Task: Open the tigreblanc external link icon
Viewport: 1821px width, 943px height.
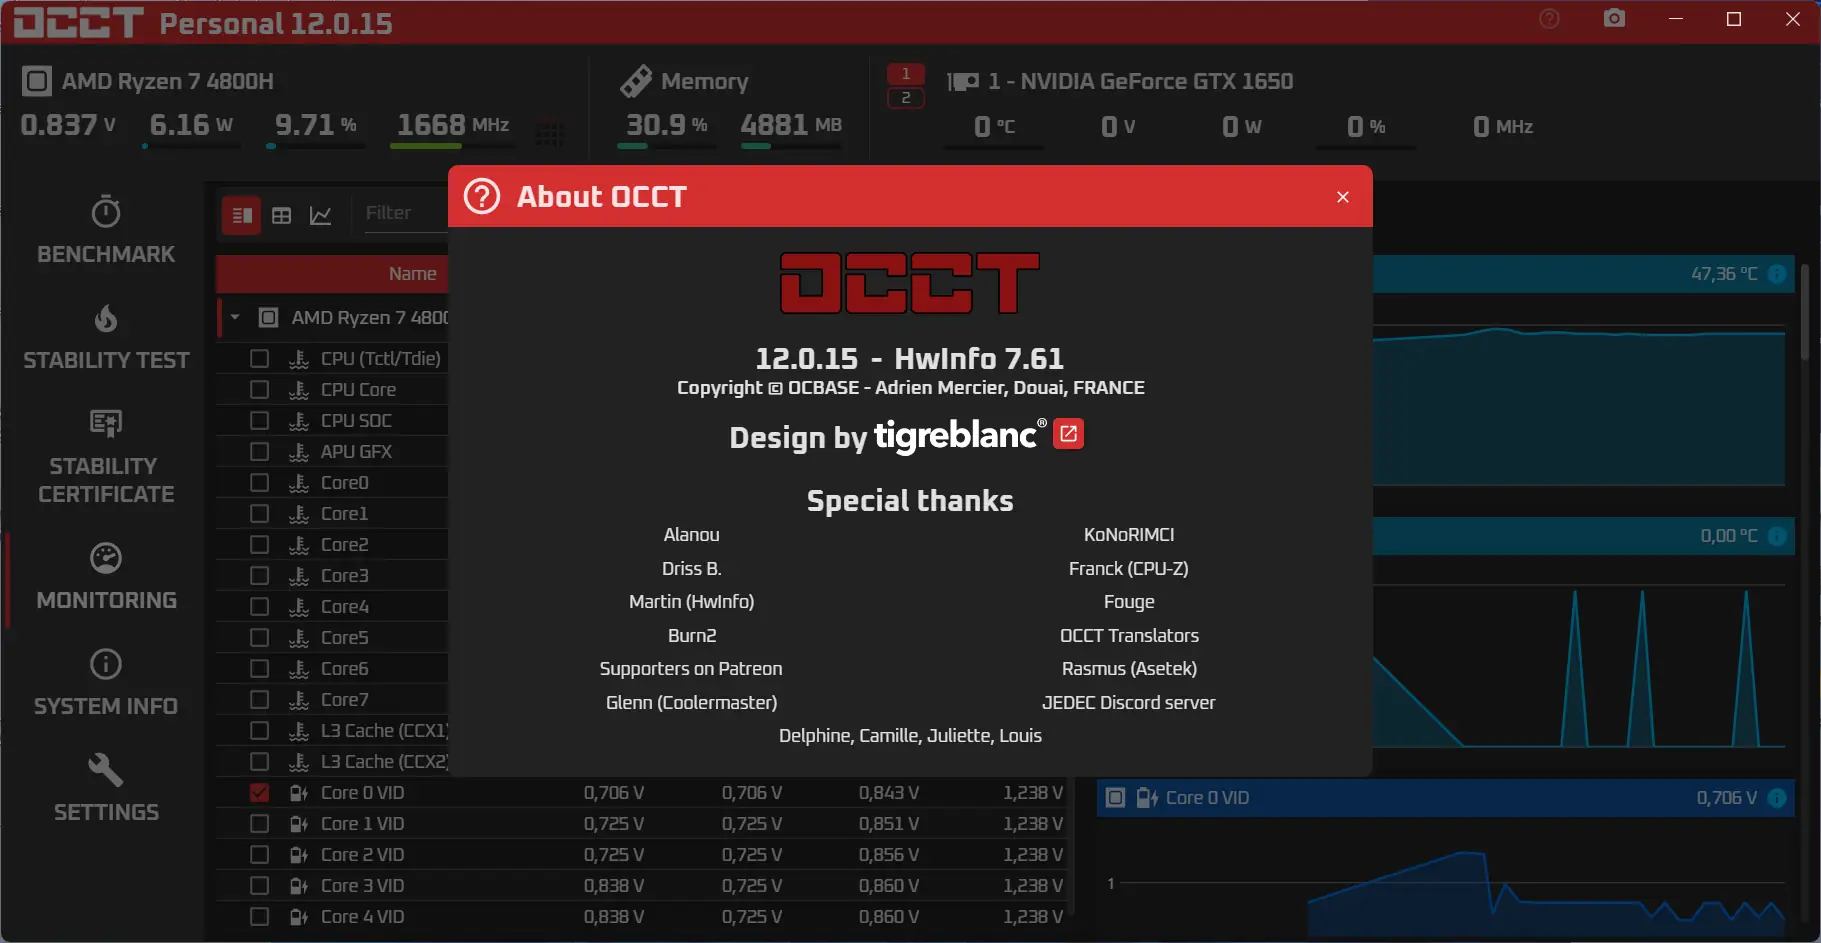Action: (x=1069, y=434)
